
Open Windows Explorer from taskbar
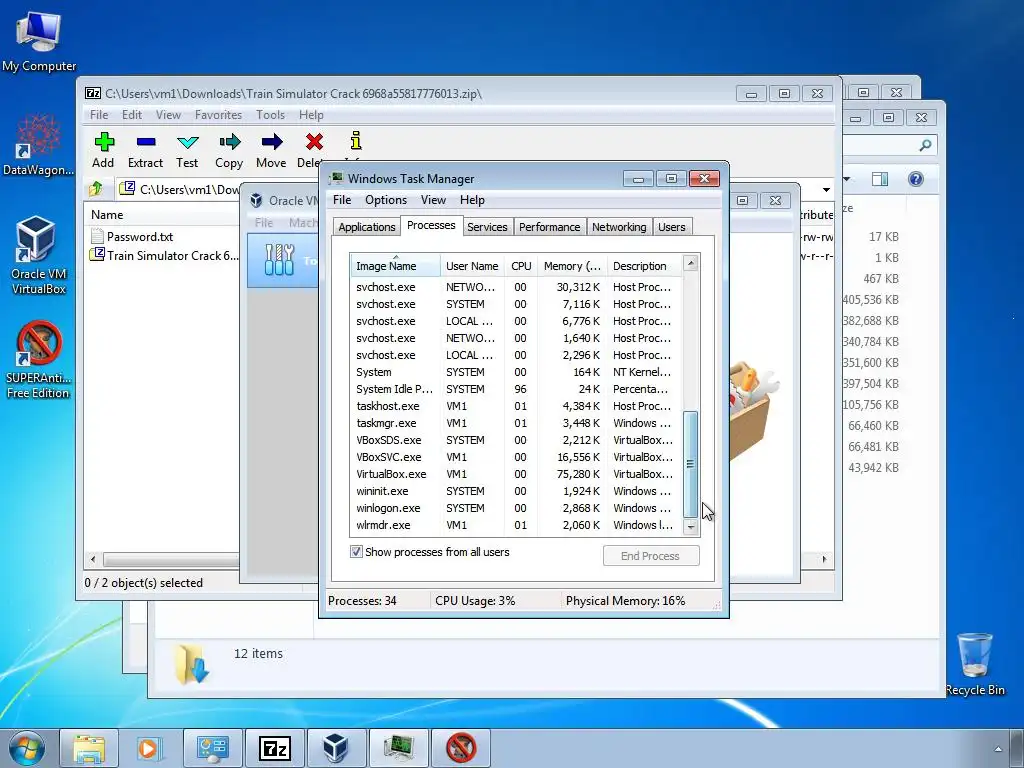pyautogui.click(x=89, y=748)
